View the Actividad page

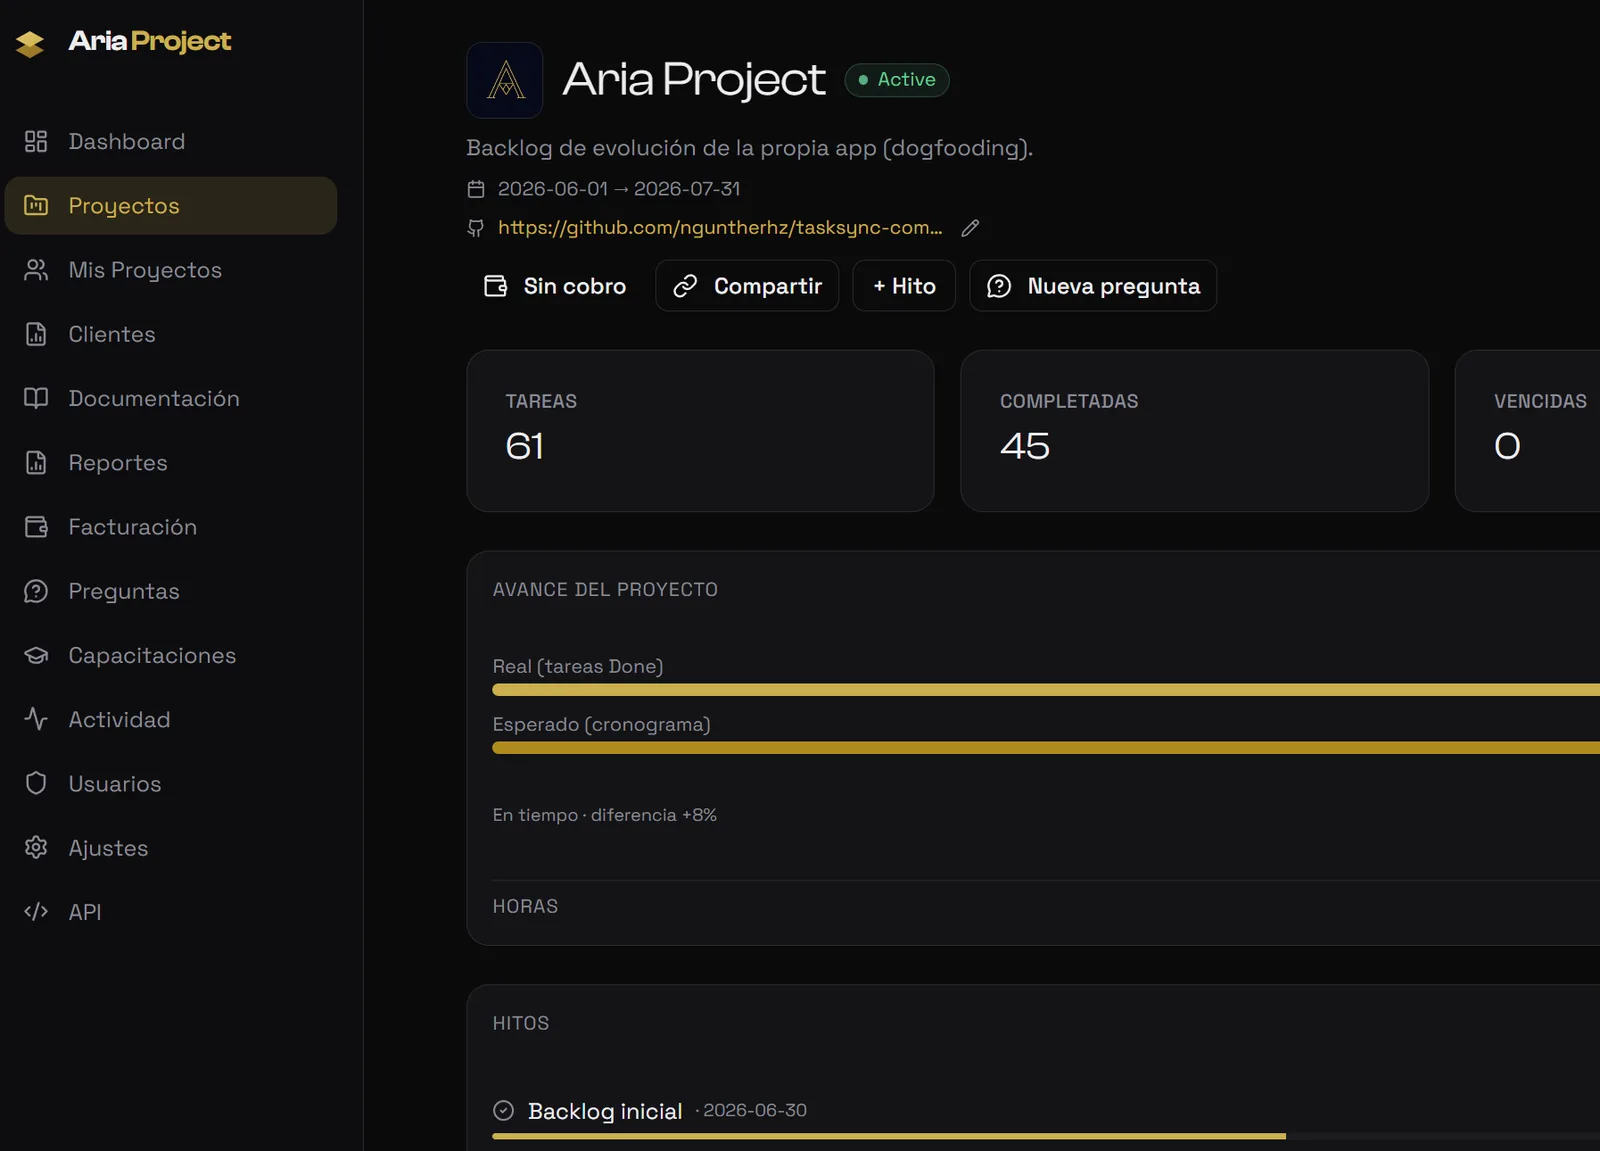171,719
